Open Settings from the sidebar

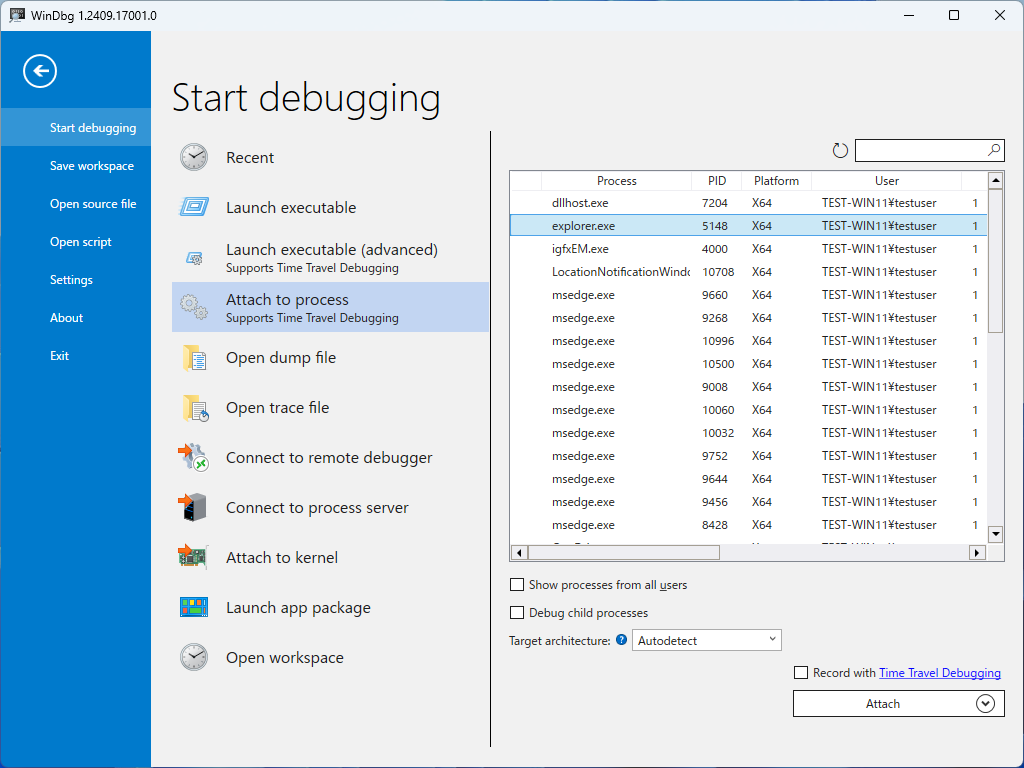[76, 280]
